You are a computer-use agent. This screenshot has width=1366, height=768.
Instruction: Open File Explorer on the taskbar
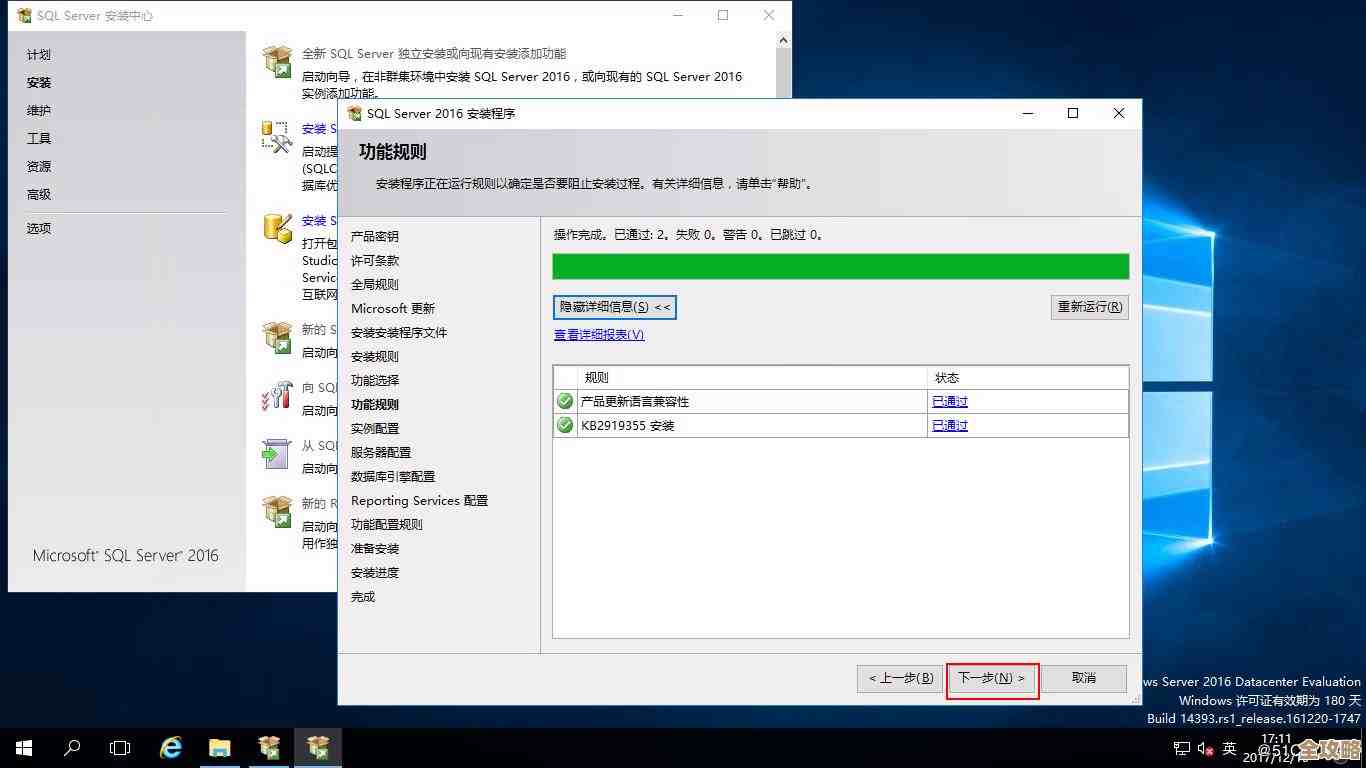point(220,747)
